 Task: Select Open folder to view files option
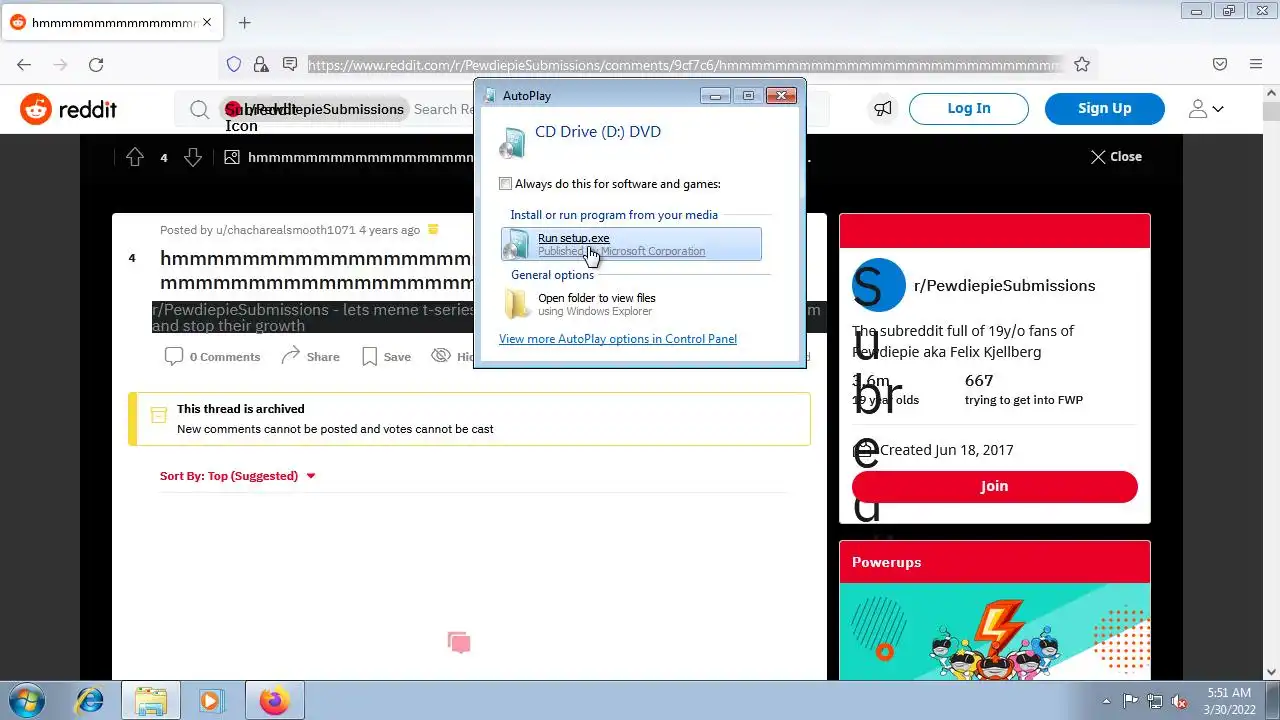click(631, 304)
